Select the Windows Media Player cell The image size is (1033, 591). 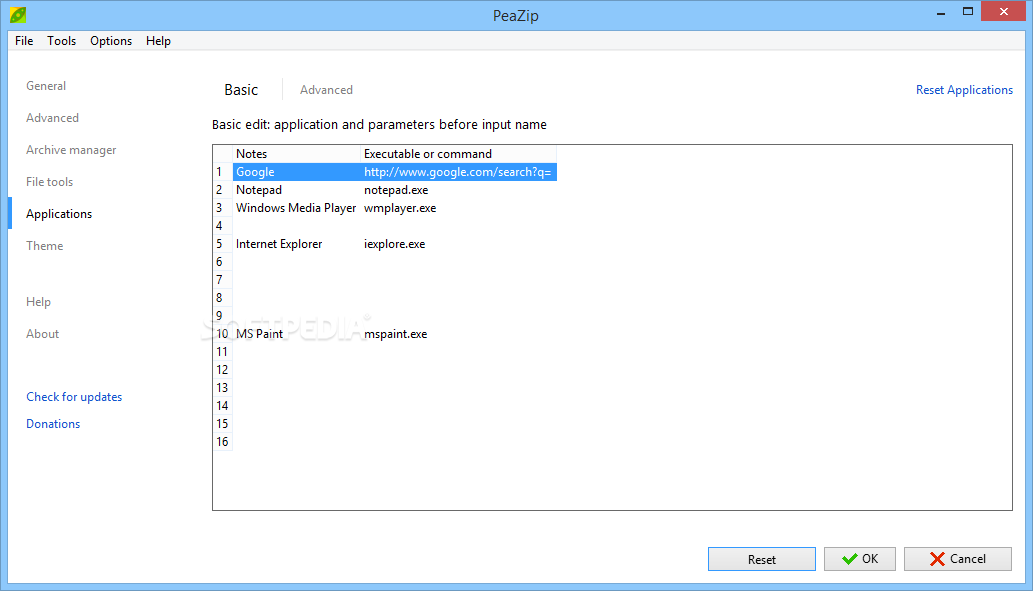coord(296,208)
